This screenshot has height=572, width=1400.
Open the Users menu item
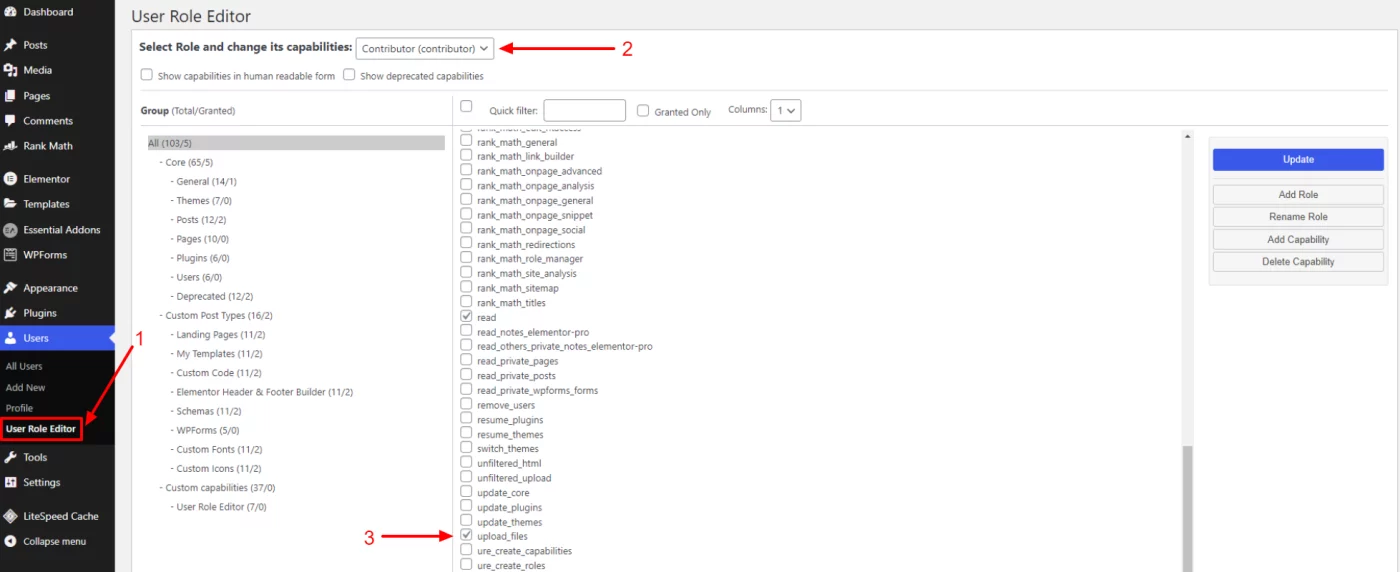57,338
